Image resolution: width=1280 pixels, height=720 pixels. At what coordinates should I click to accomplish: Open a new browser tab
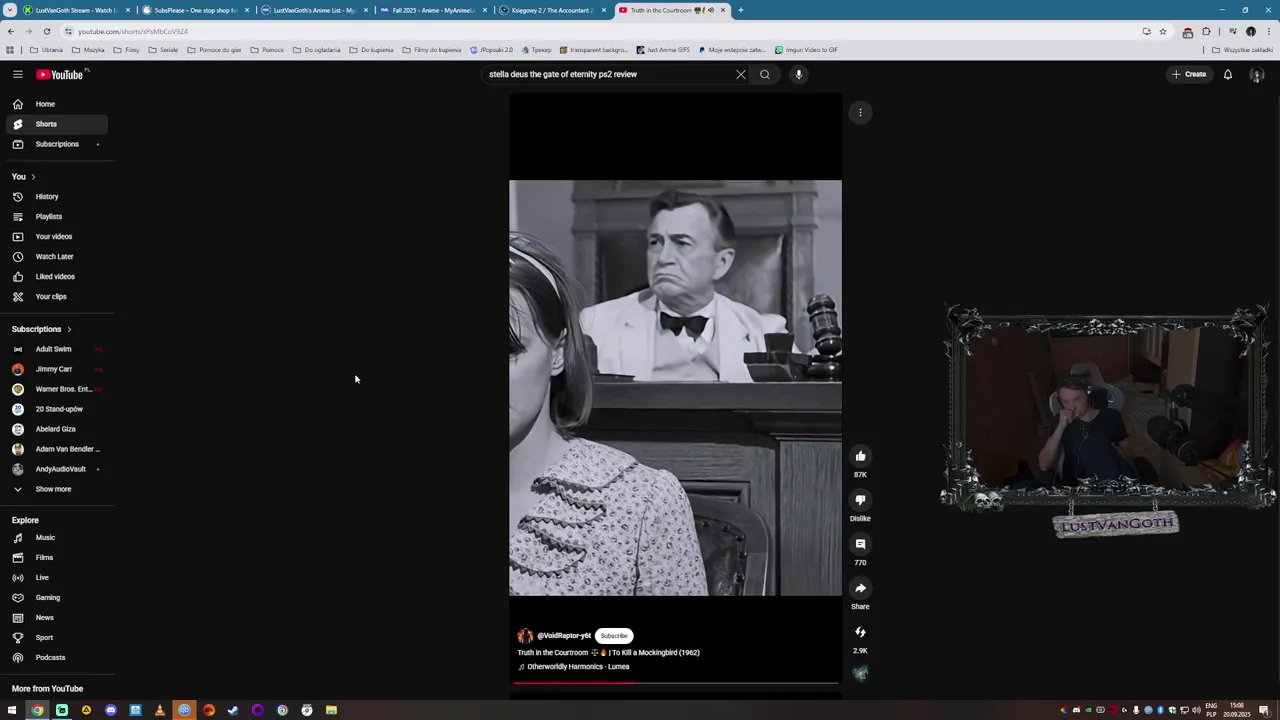point(741,10)
